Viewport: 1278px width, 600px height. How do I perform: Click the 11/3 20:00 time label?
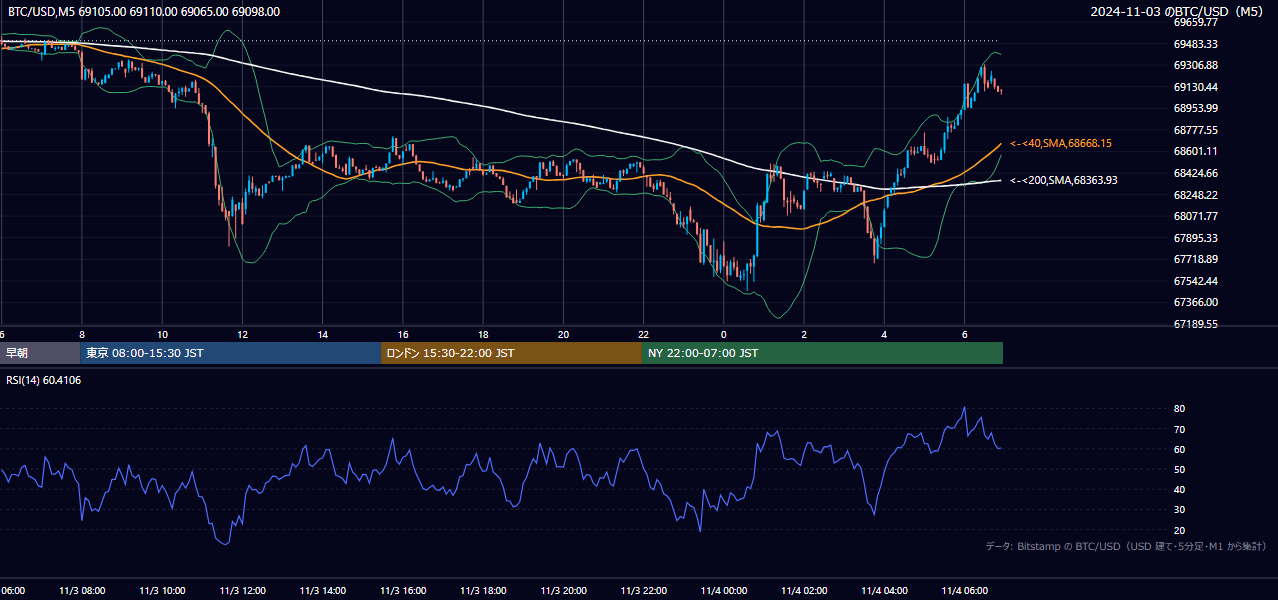coord(563,590)
